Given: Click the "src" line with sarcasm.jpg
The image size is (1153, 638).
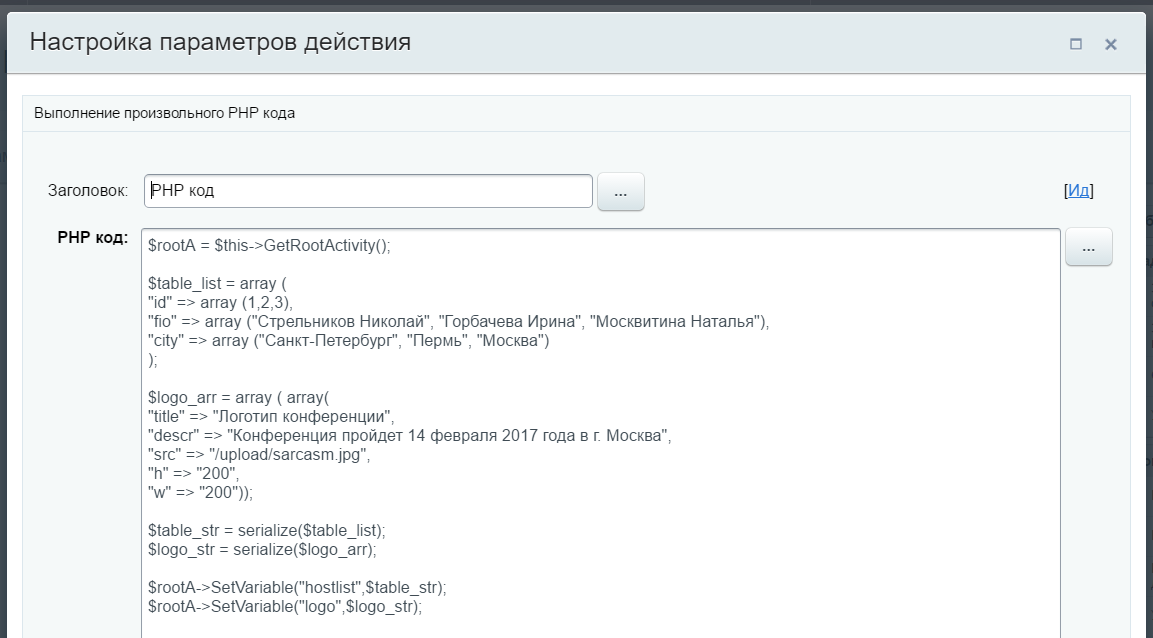Looking at the screenshot, I should [x=259, y=455].
